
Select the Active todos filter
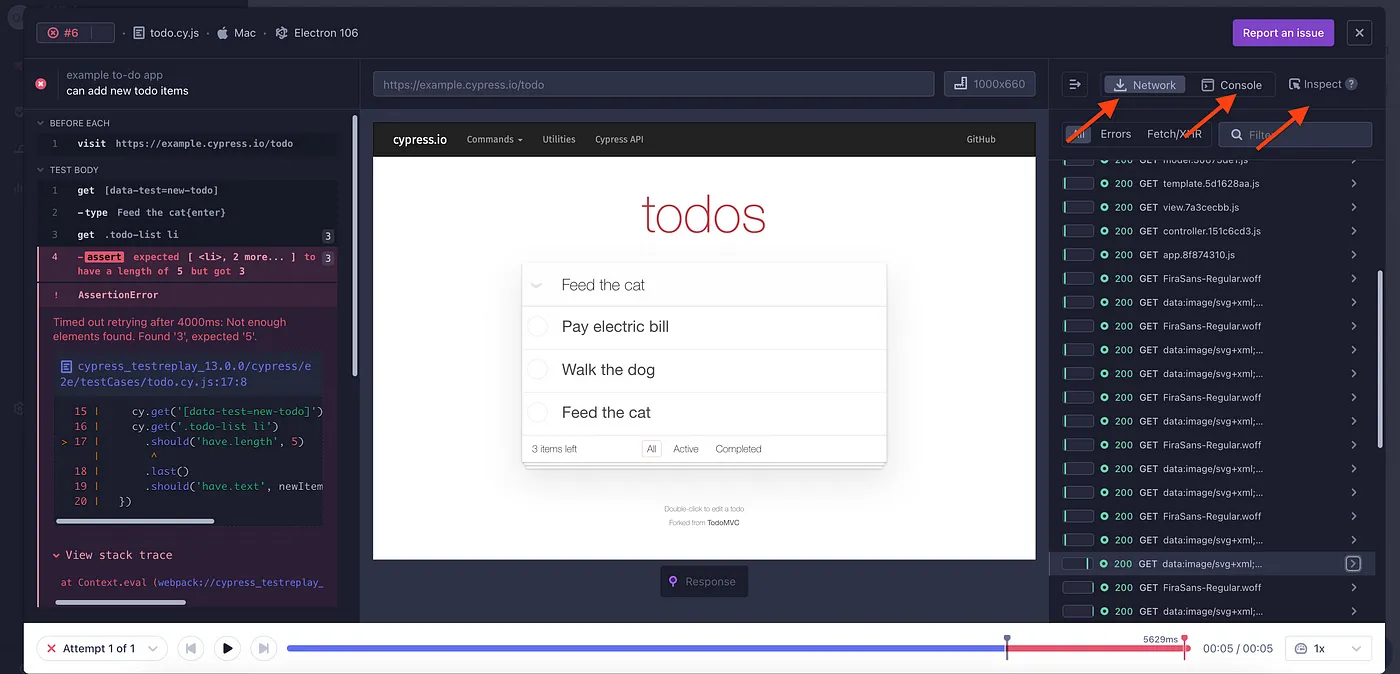tap(686, 449)
